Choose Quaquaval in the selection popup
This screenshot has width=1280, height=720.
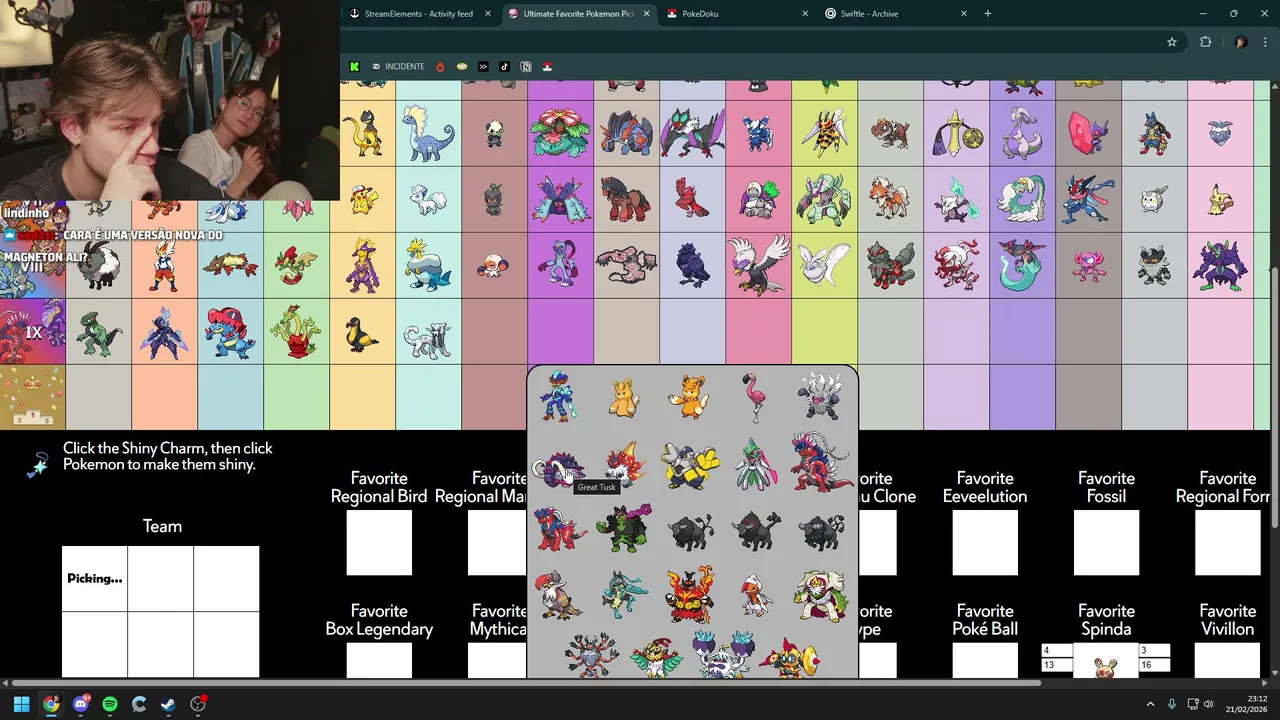tap(558, 395)
